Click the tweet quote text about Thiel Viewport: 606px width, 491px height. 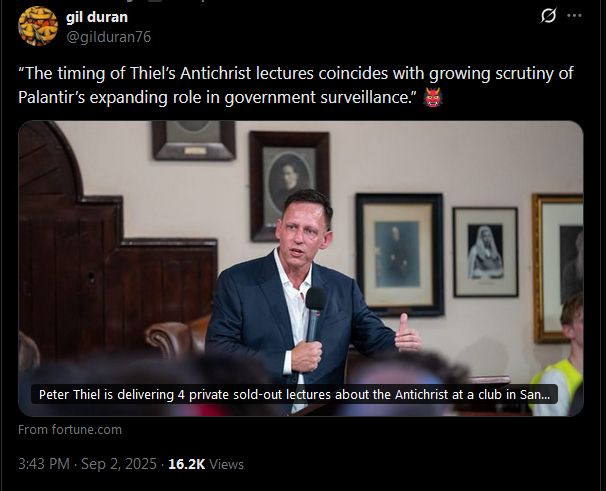296,85
